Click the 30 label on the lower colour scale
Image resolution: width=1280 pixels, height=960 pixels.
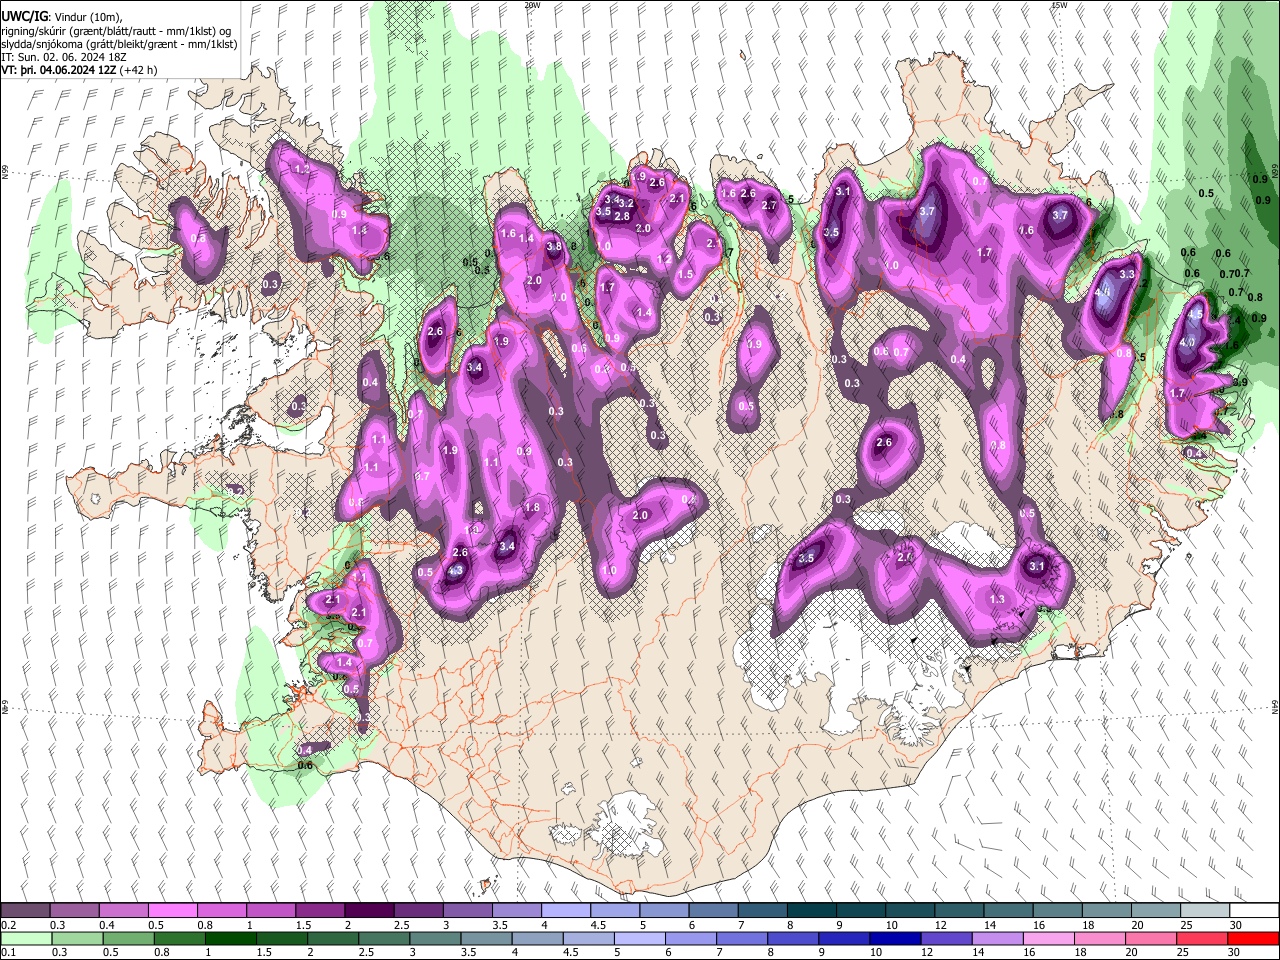coord(1235,953)
